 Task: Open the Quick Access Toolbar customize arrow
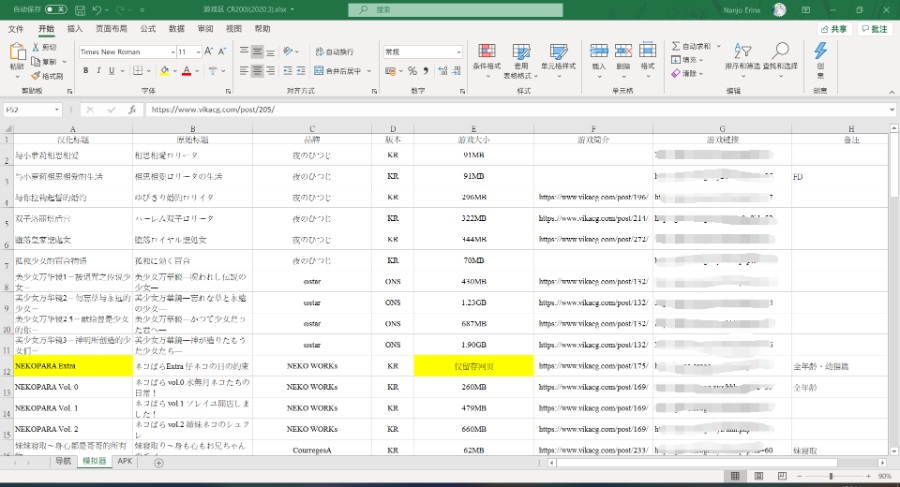[142, 10]
